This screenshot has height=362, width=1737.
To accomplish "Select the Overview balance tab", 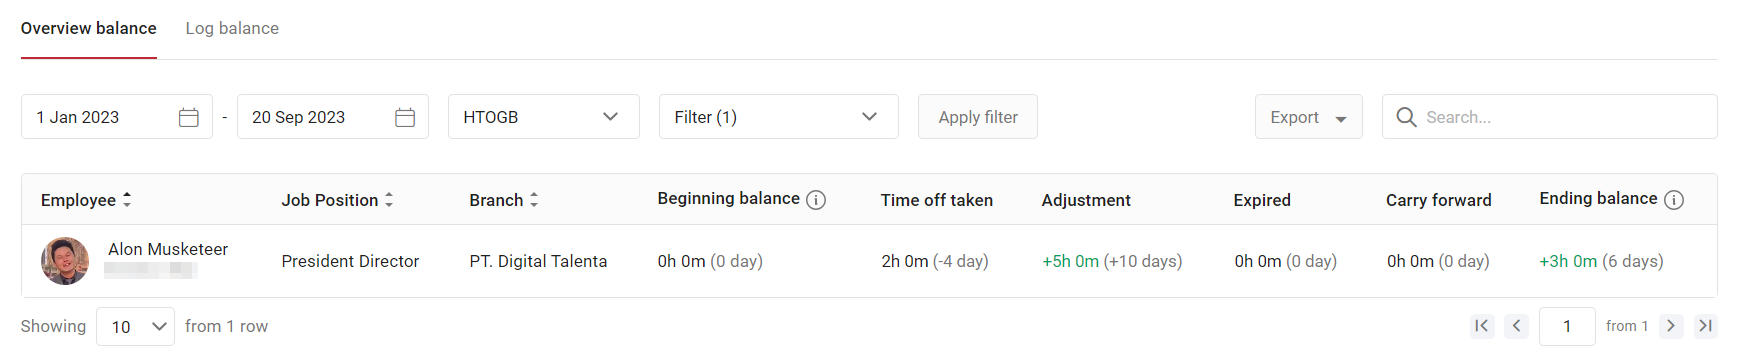I will tap(89, 28).
